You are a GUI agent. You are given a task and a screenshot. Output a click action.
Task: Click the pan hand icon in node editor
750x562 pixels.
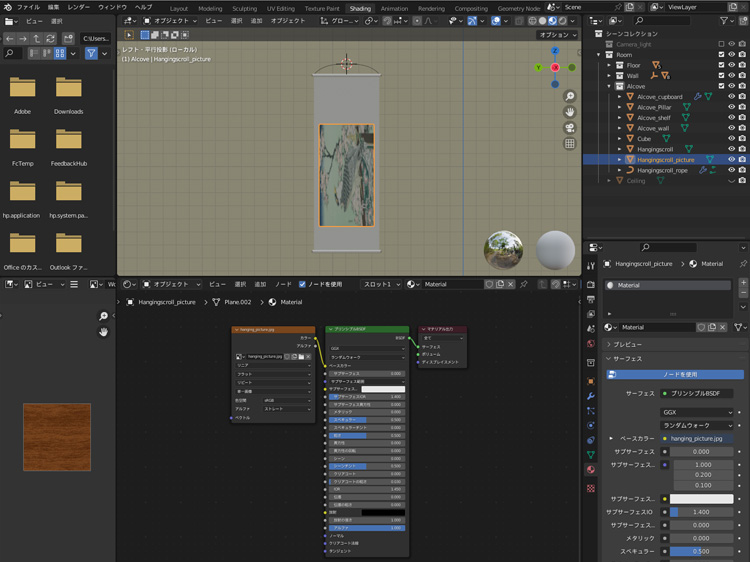tap(103, 332)
